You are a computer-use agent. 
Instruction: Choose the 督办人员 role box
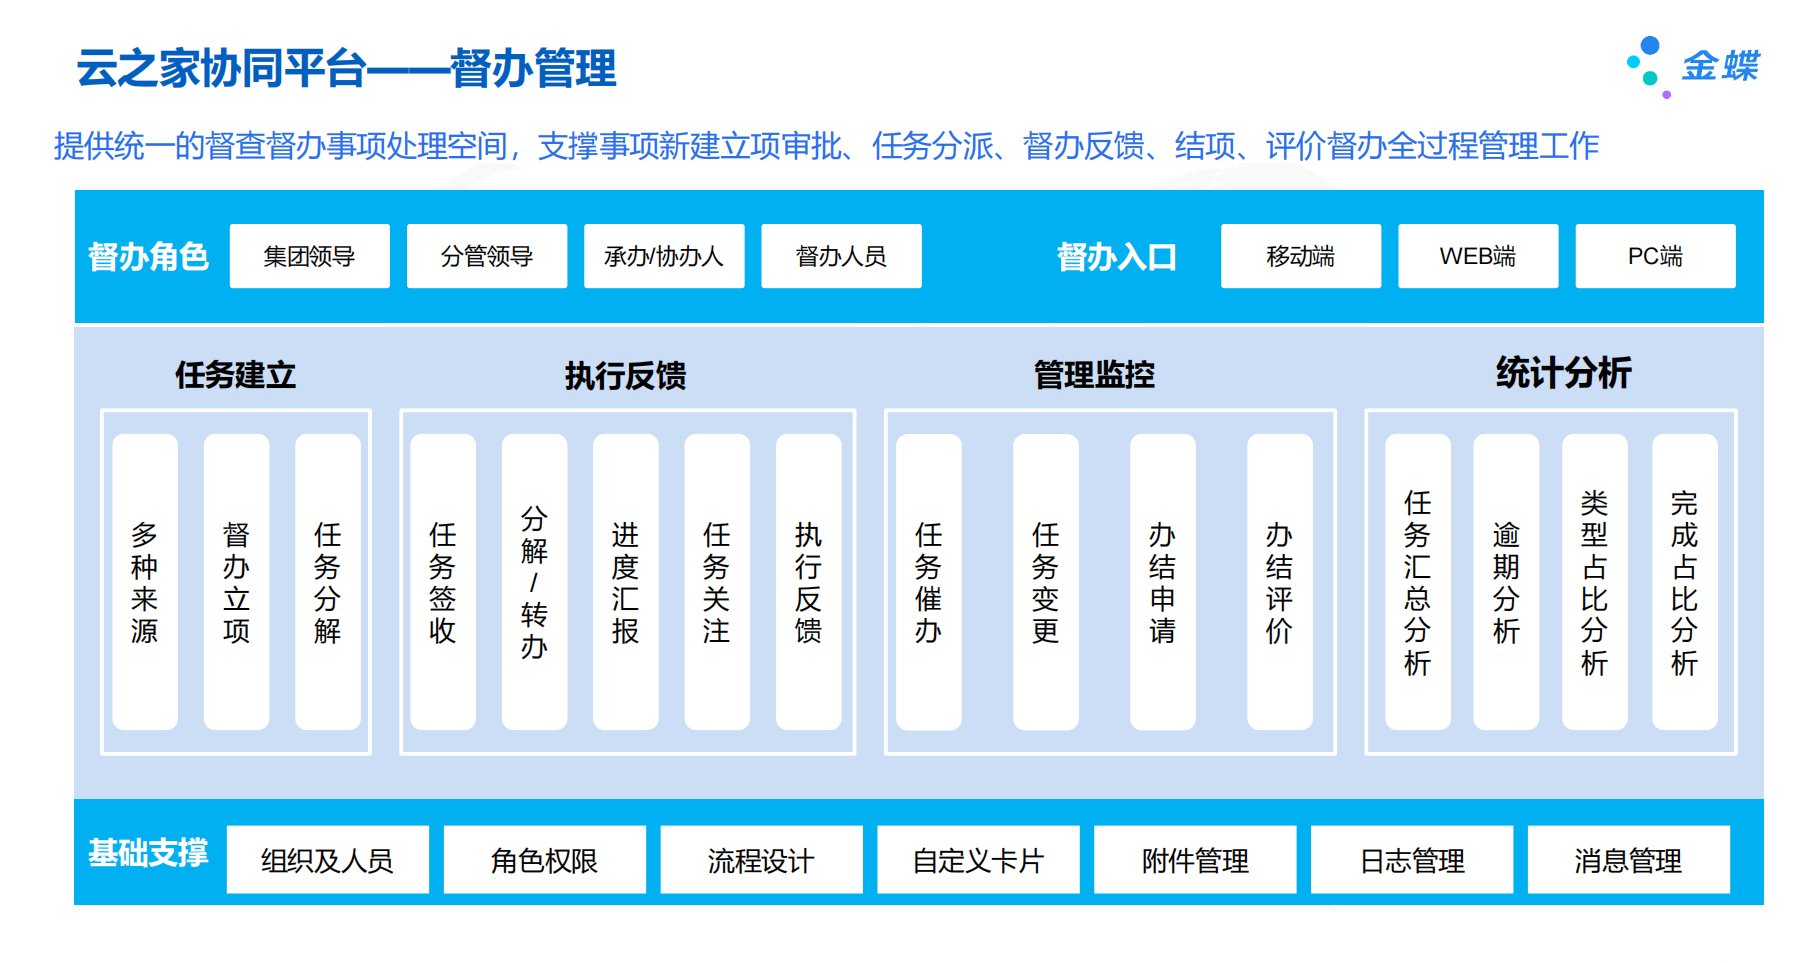click(x=841, y=256)
